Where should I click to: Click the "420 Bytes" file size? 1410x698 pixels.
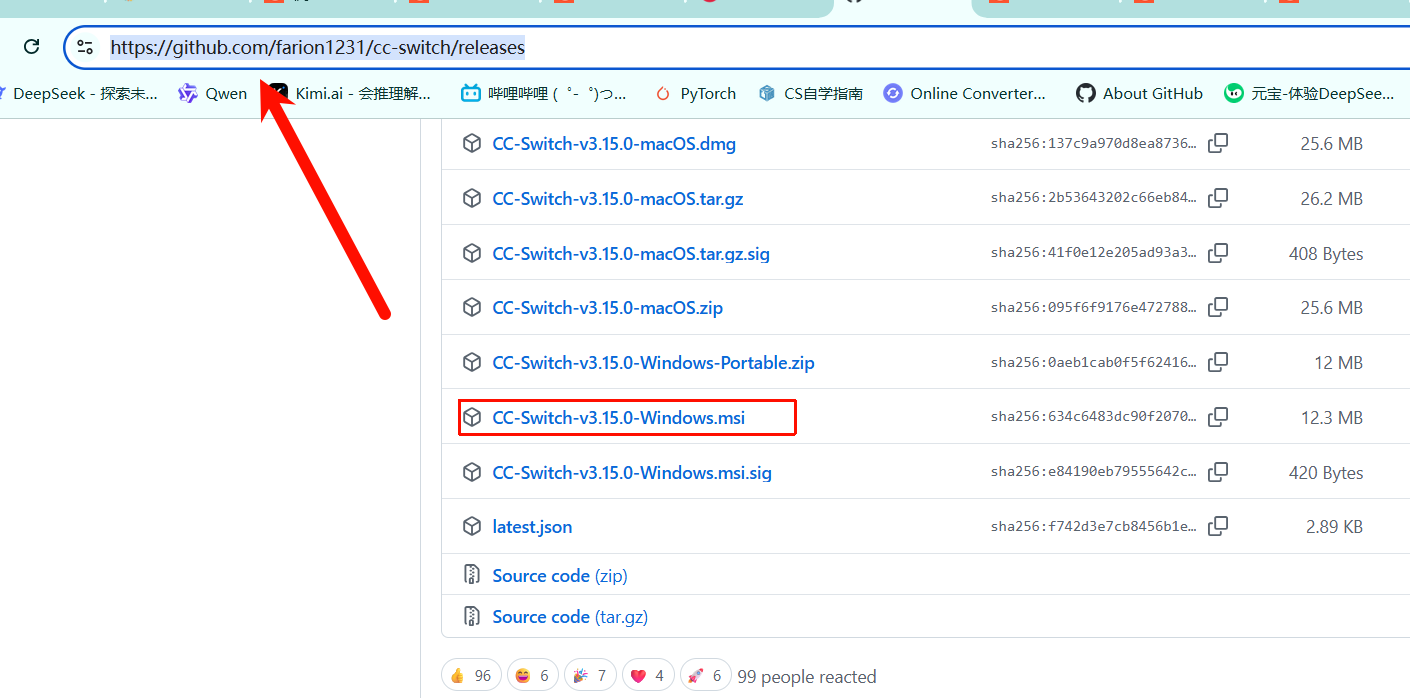pos(1326,473)
